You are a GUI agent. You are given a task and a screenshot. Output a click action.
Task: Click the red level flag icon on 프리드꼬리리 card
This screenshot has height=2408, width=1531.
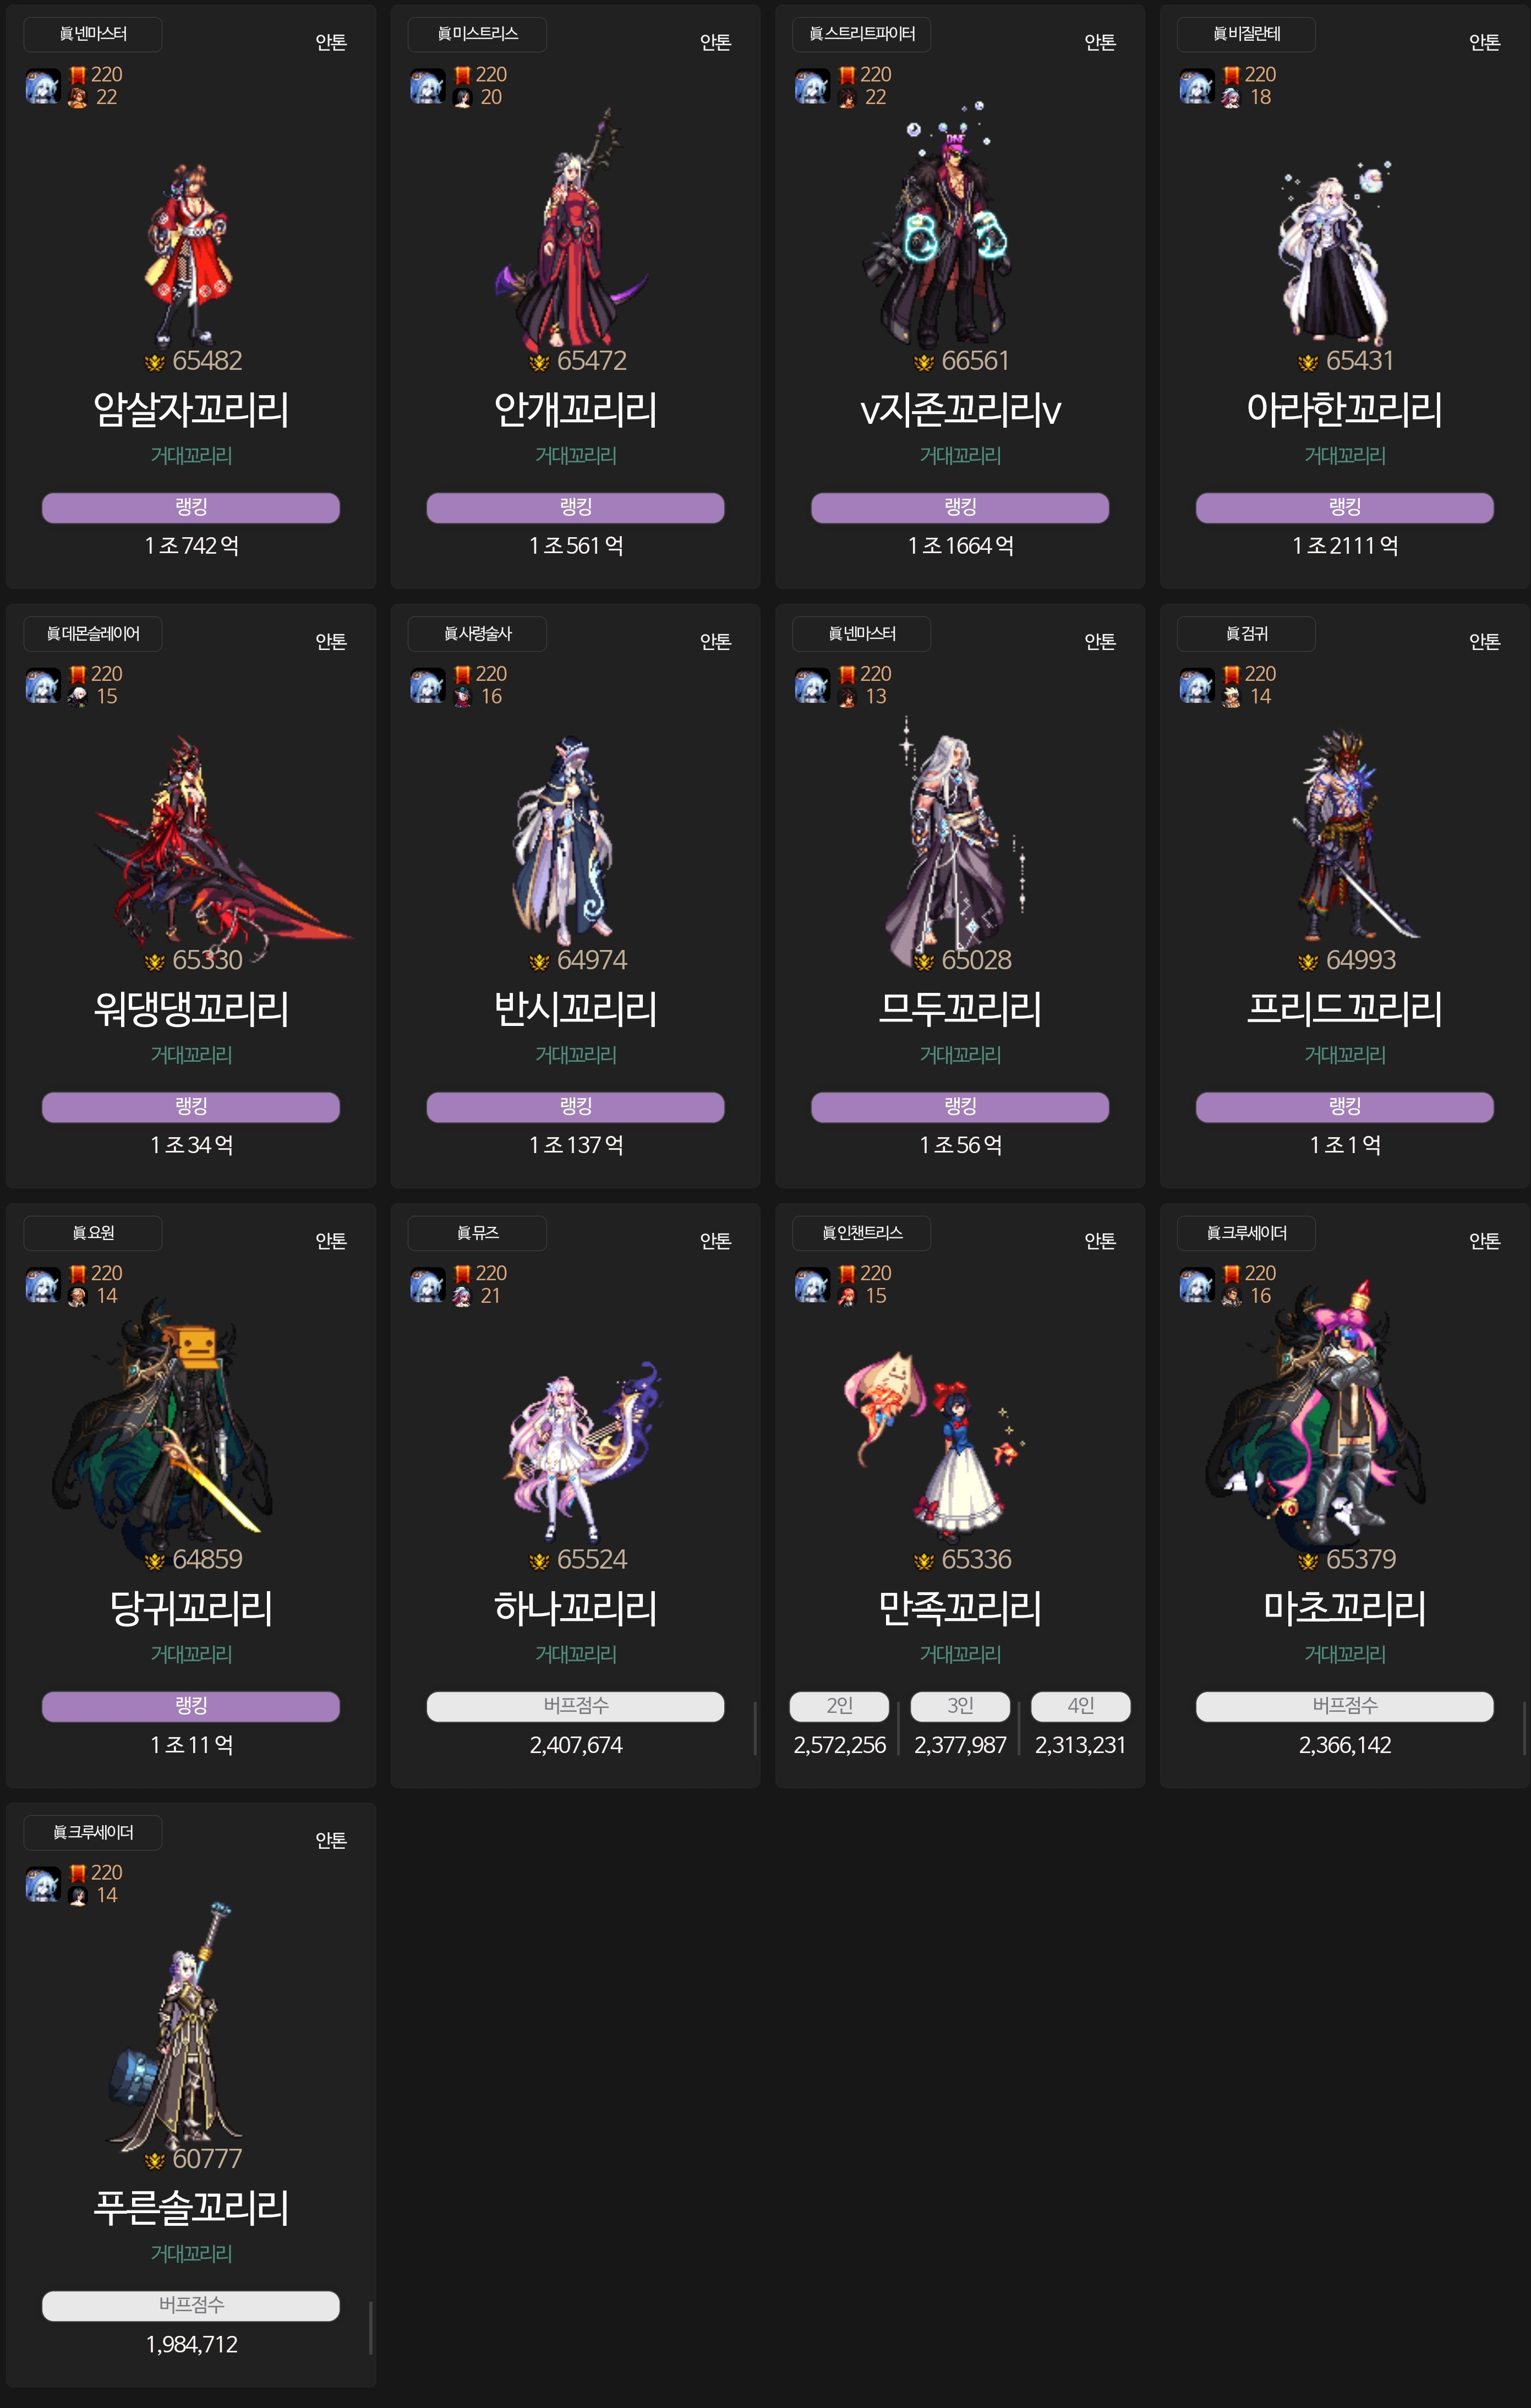point(1231,674)
